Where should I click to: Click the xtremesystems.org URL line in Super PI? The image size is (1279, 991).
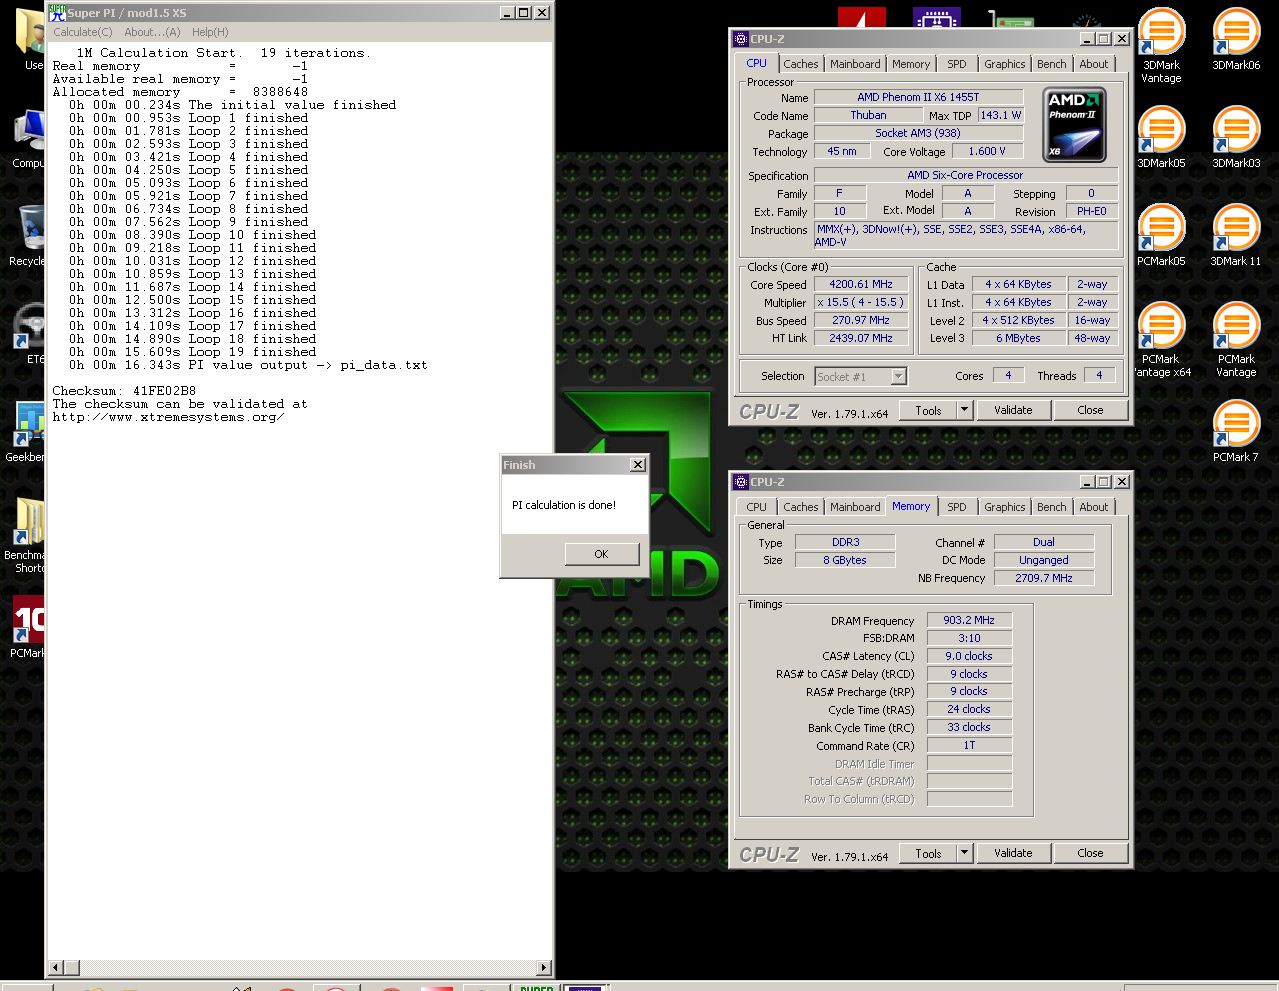click(x=168, y=417)
